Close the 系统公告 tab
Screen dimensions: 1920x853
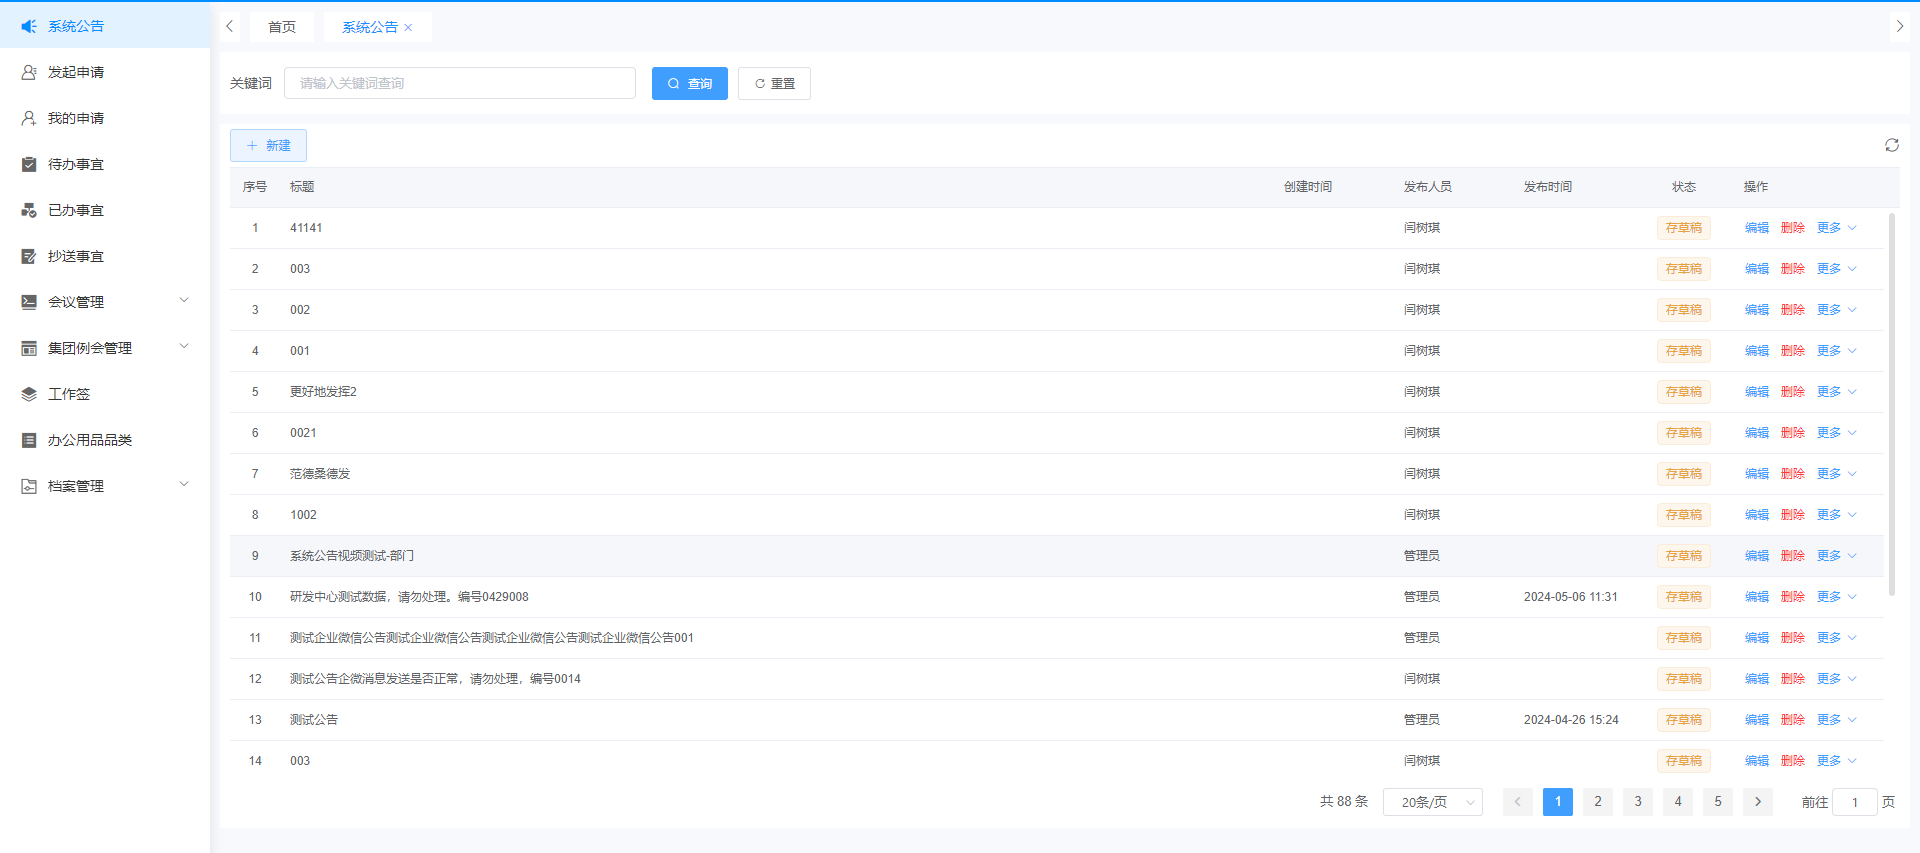click(408, 28)
